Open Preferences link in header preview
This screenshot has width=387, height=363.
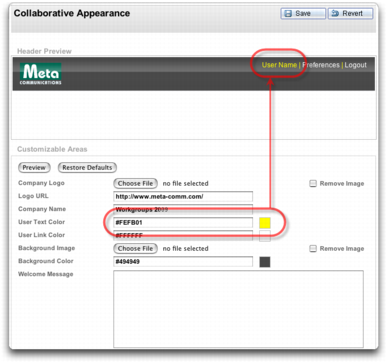(321, 65)
